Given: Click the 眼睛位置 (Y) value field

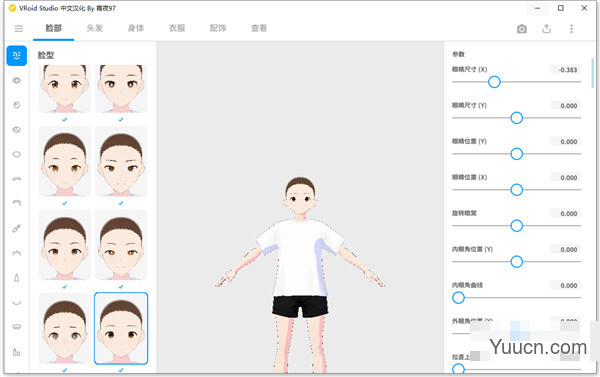Looking at the screenshot, I should coord(566,142).
